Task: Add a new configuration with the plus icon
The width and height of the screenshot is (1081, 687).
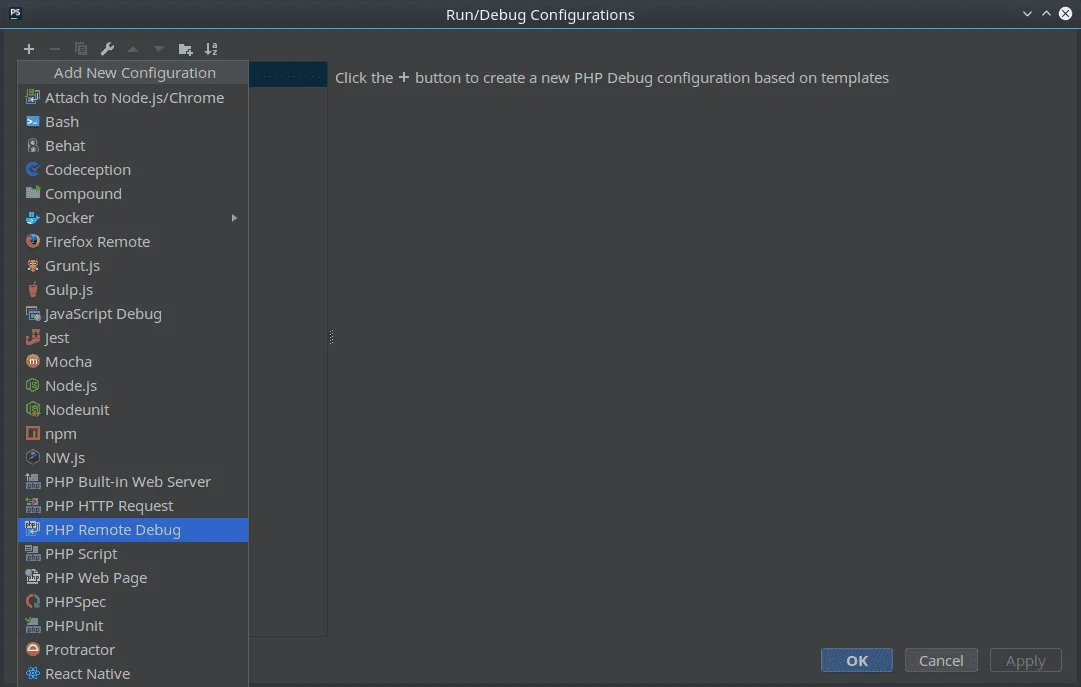Action: tap(28, 49)
